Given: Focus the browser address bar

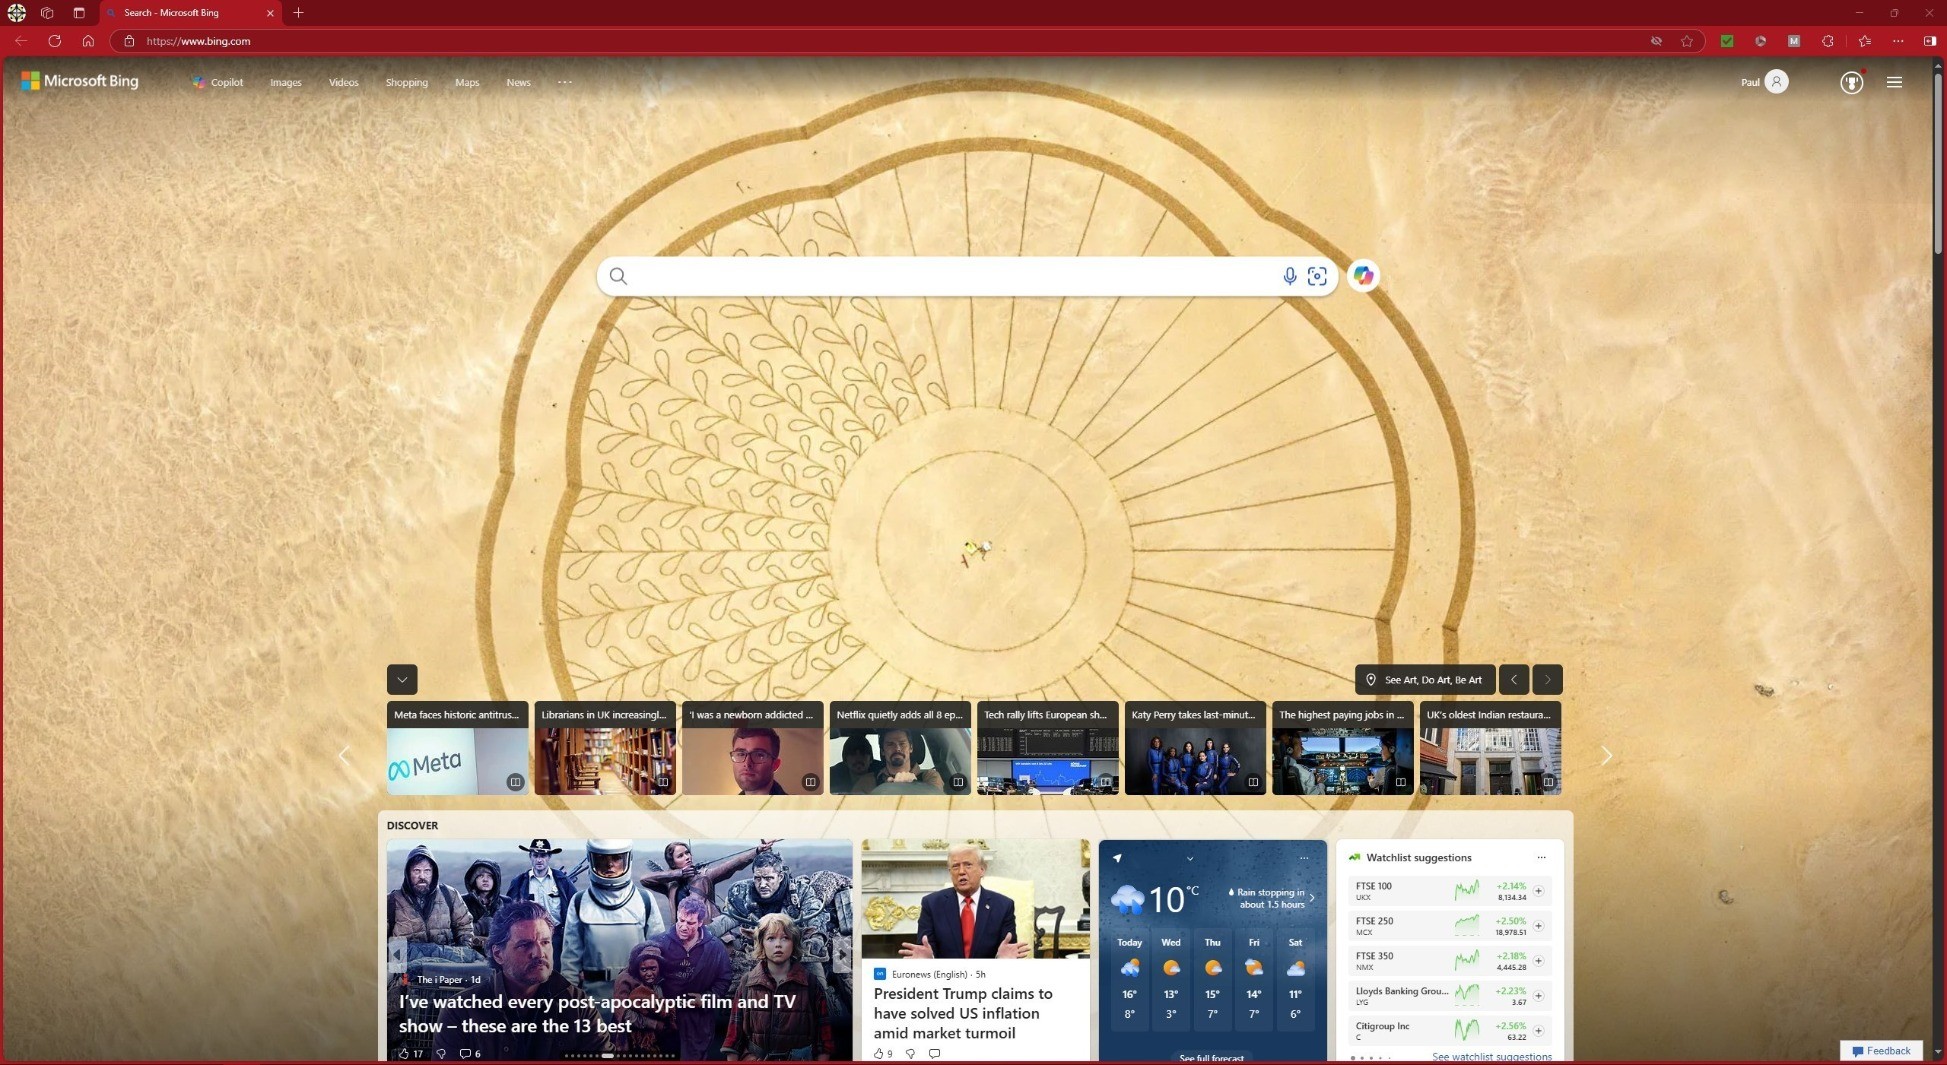Looking at the screenshot, I should (x=890, y=41).
